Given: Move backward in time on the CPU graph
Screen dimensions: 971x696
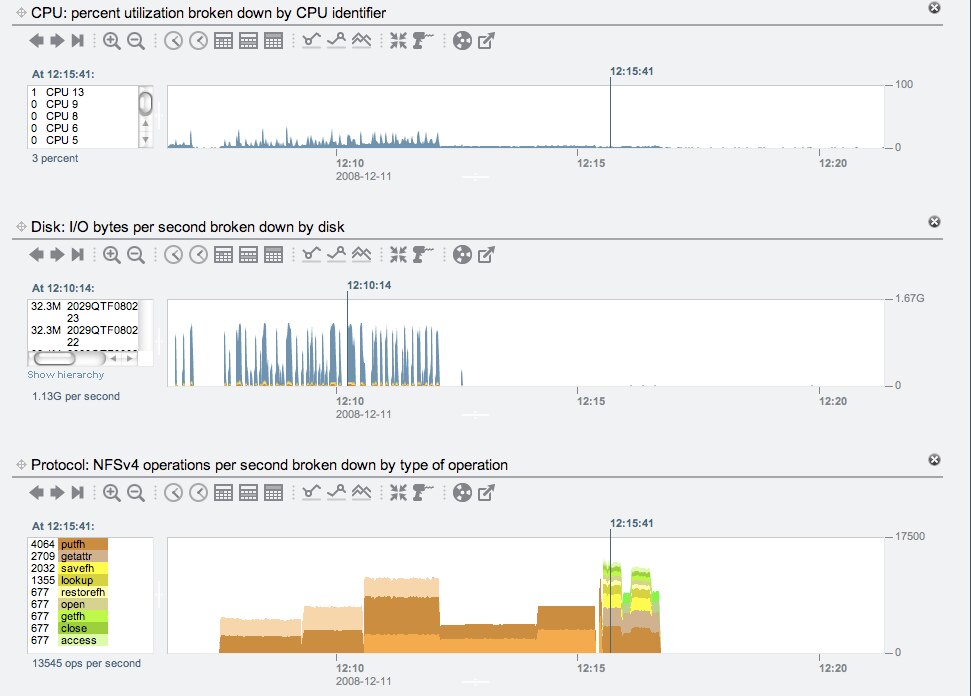Looking at the screenshot, I should pos(37,41).
